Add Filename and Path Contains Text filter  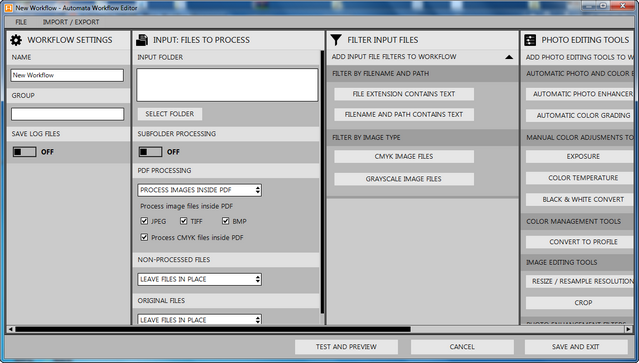(404, 114)
